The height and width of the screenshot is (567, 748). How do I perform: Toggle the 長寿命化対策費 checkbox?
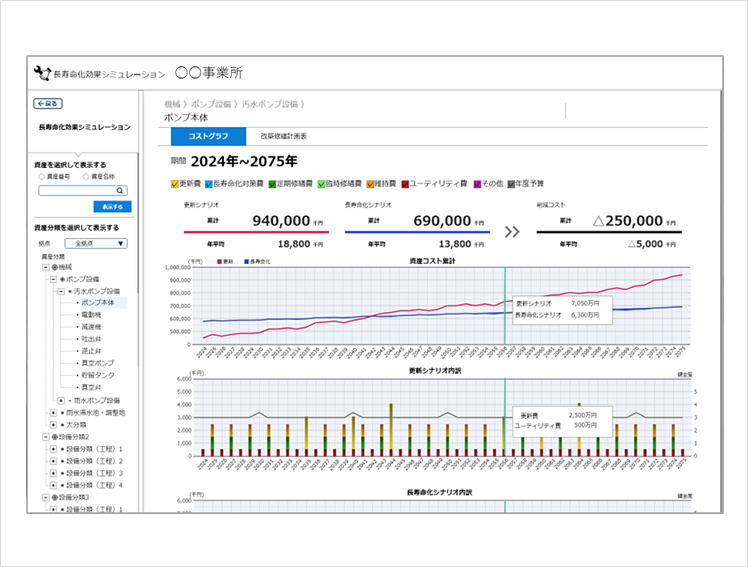coord(209,184)
